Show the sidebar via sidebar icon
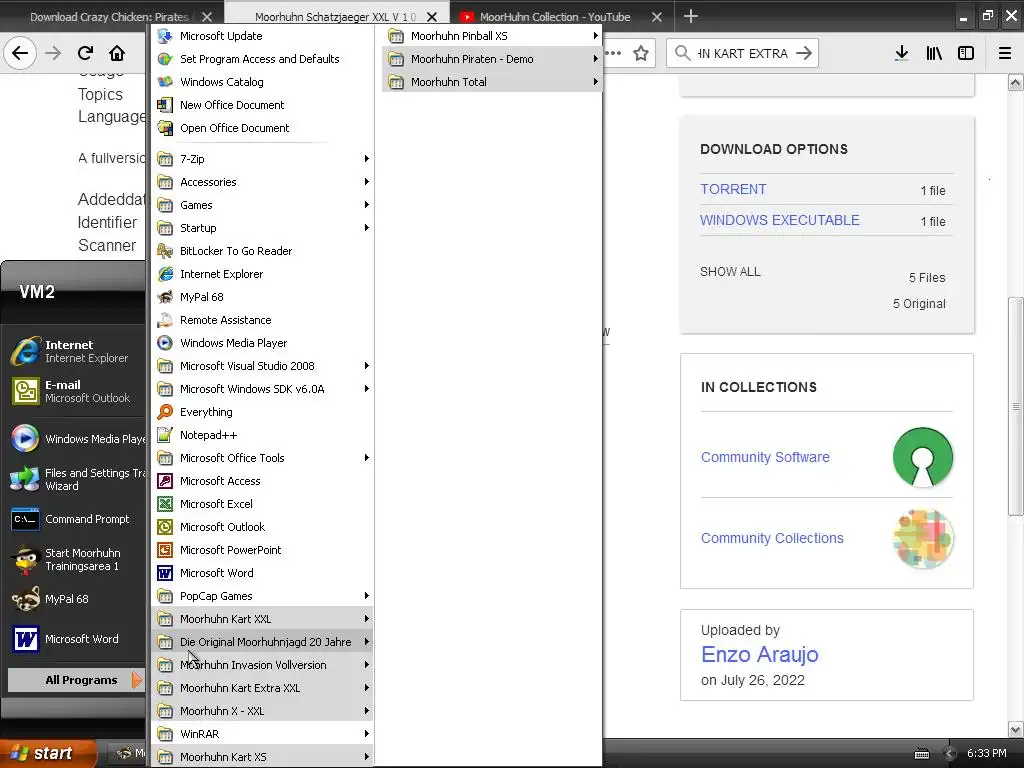 point(966,54)
